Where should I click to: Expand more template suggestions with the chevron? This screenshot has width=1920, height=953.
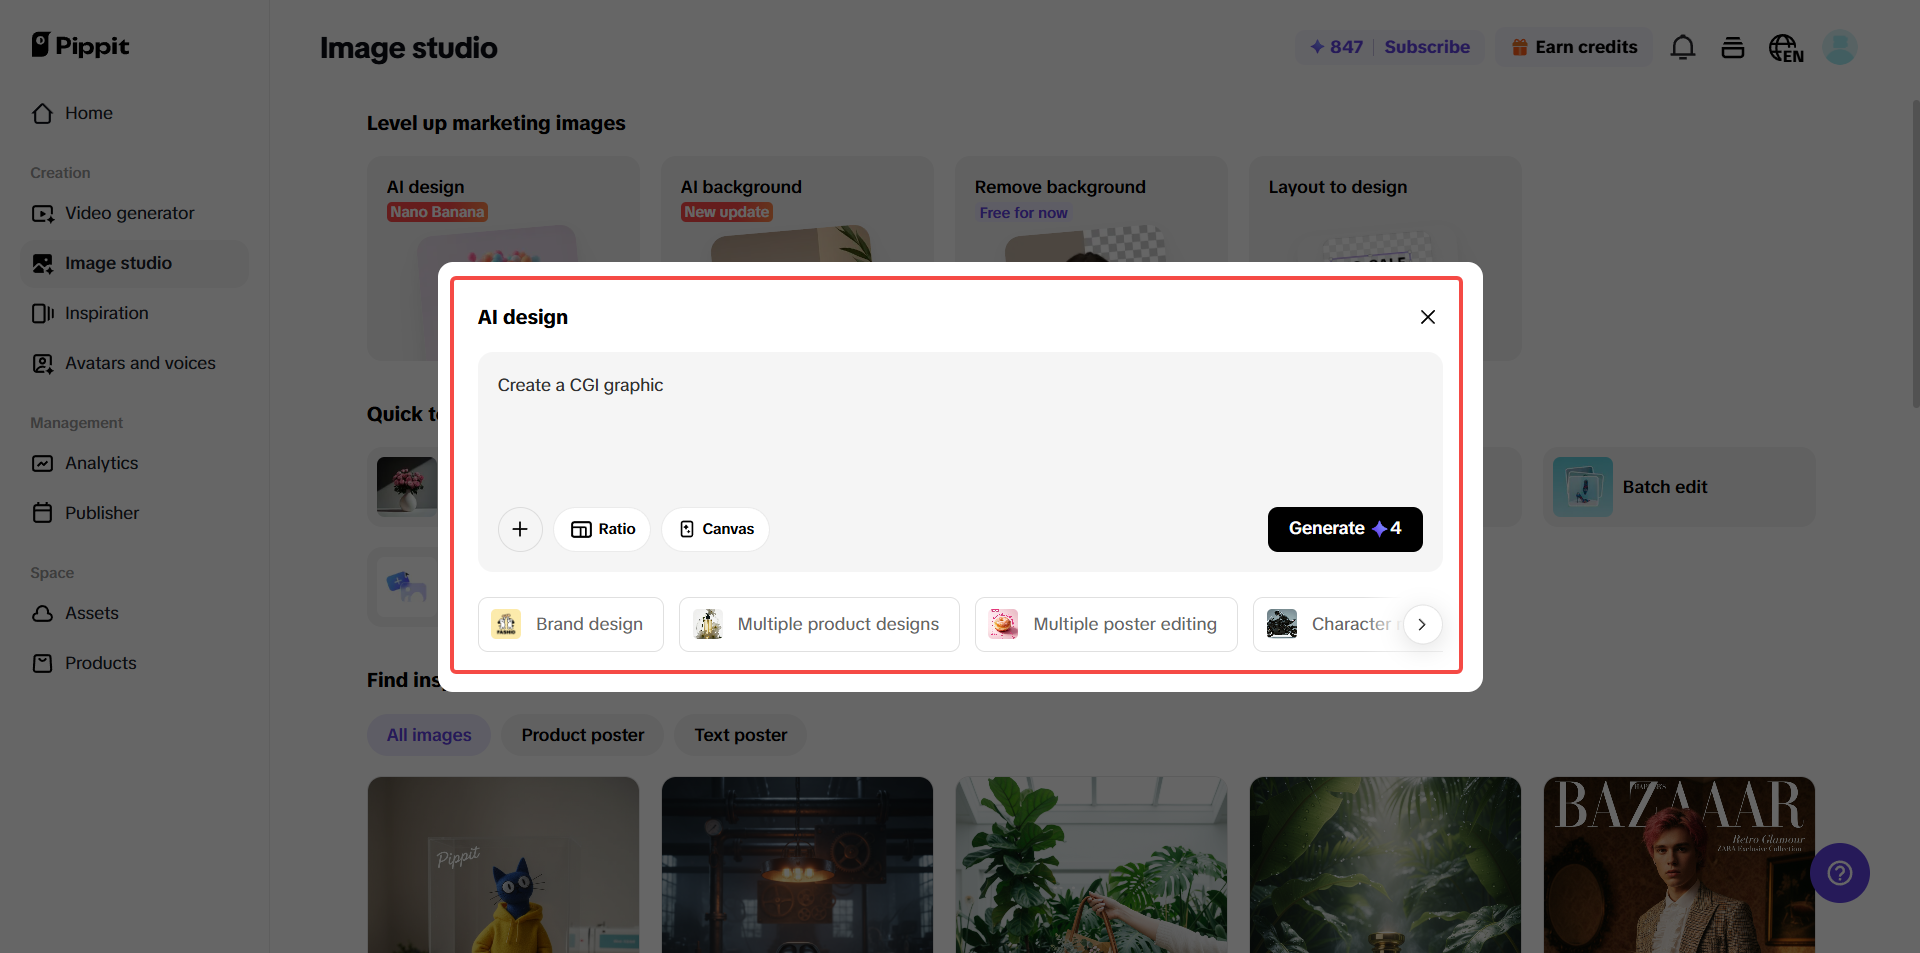click(1422, 624)
